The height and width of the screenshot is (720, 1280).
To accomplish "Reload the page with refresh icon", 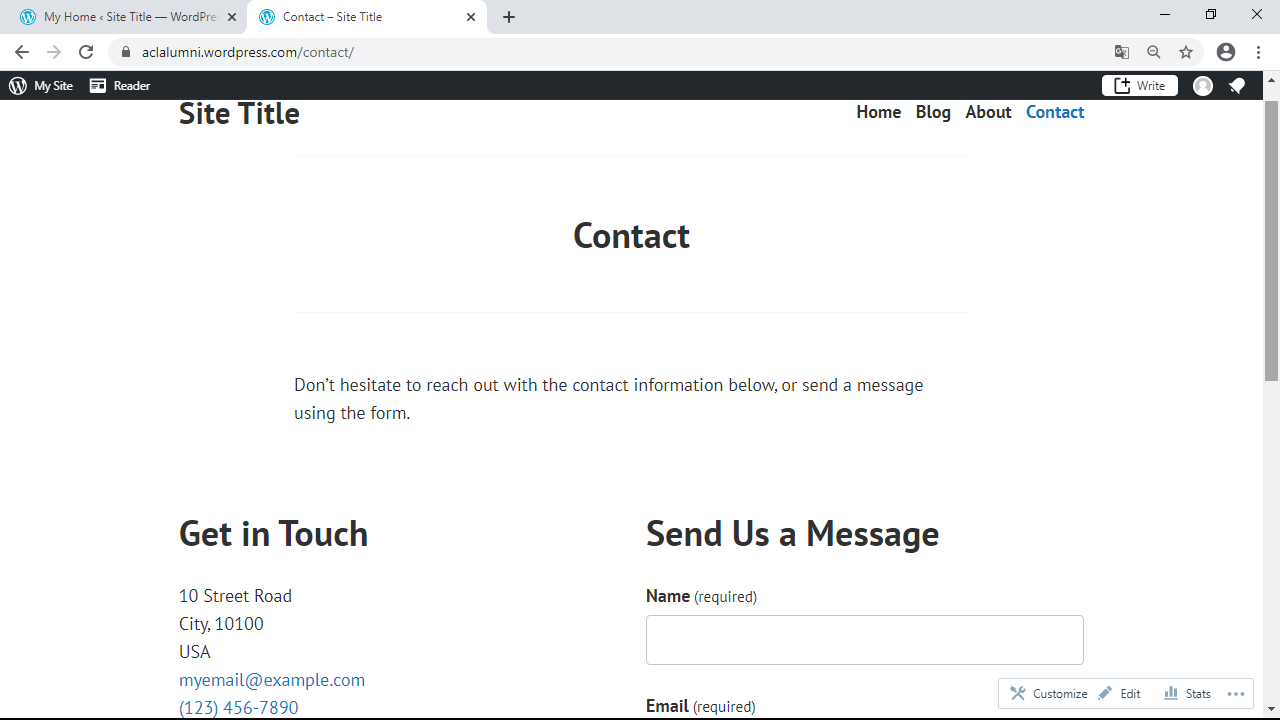I will coord(86,52).
